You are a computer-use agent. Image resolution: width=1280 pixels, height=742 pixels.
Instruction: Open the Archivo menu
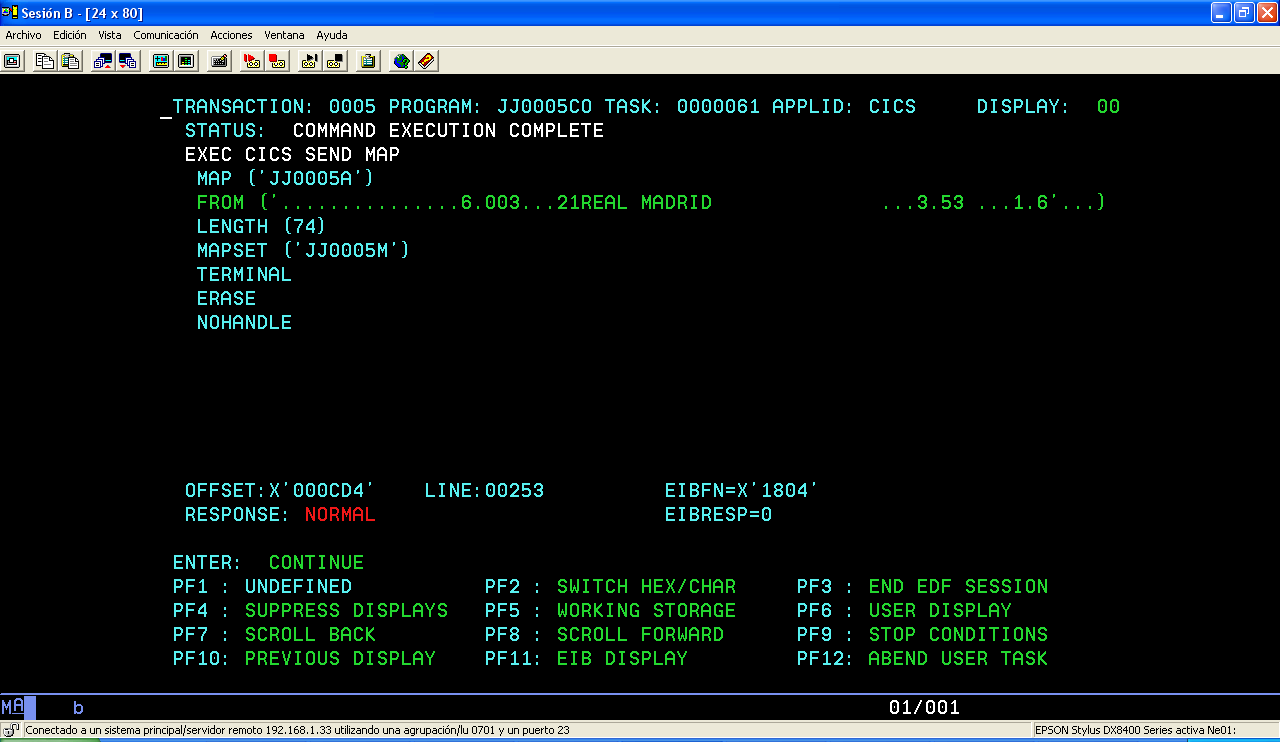tap(22, 35)
